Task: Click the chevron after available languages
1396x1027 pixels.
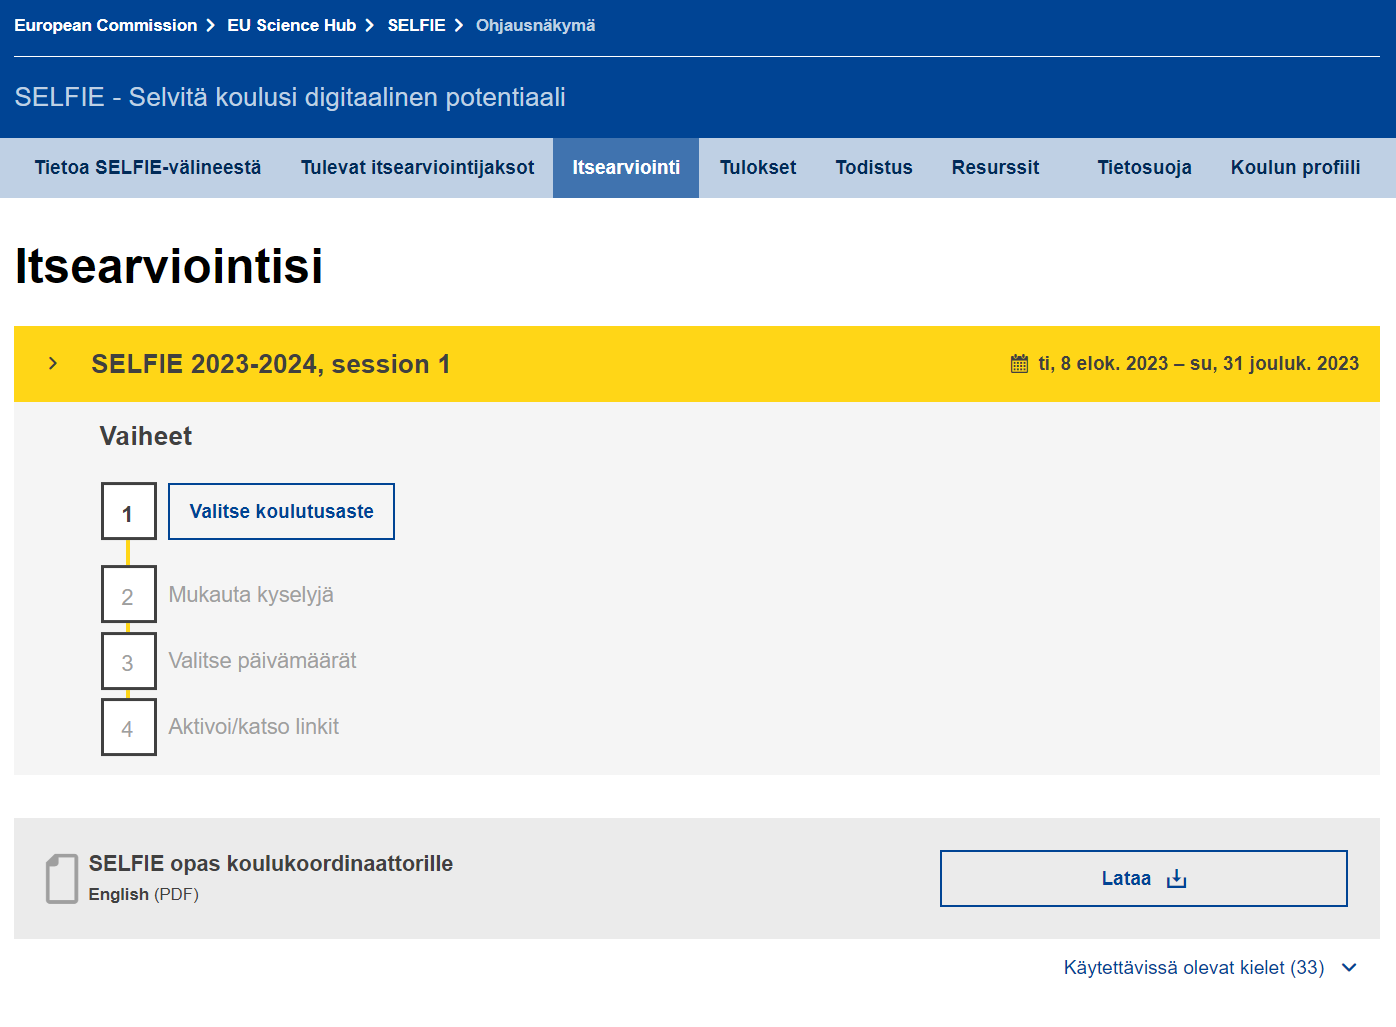Action: coord(1349,968)
